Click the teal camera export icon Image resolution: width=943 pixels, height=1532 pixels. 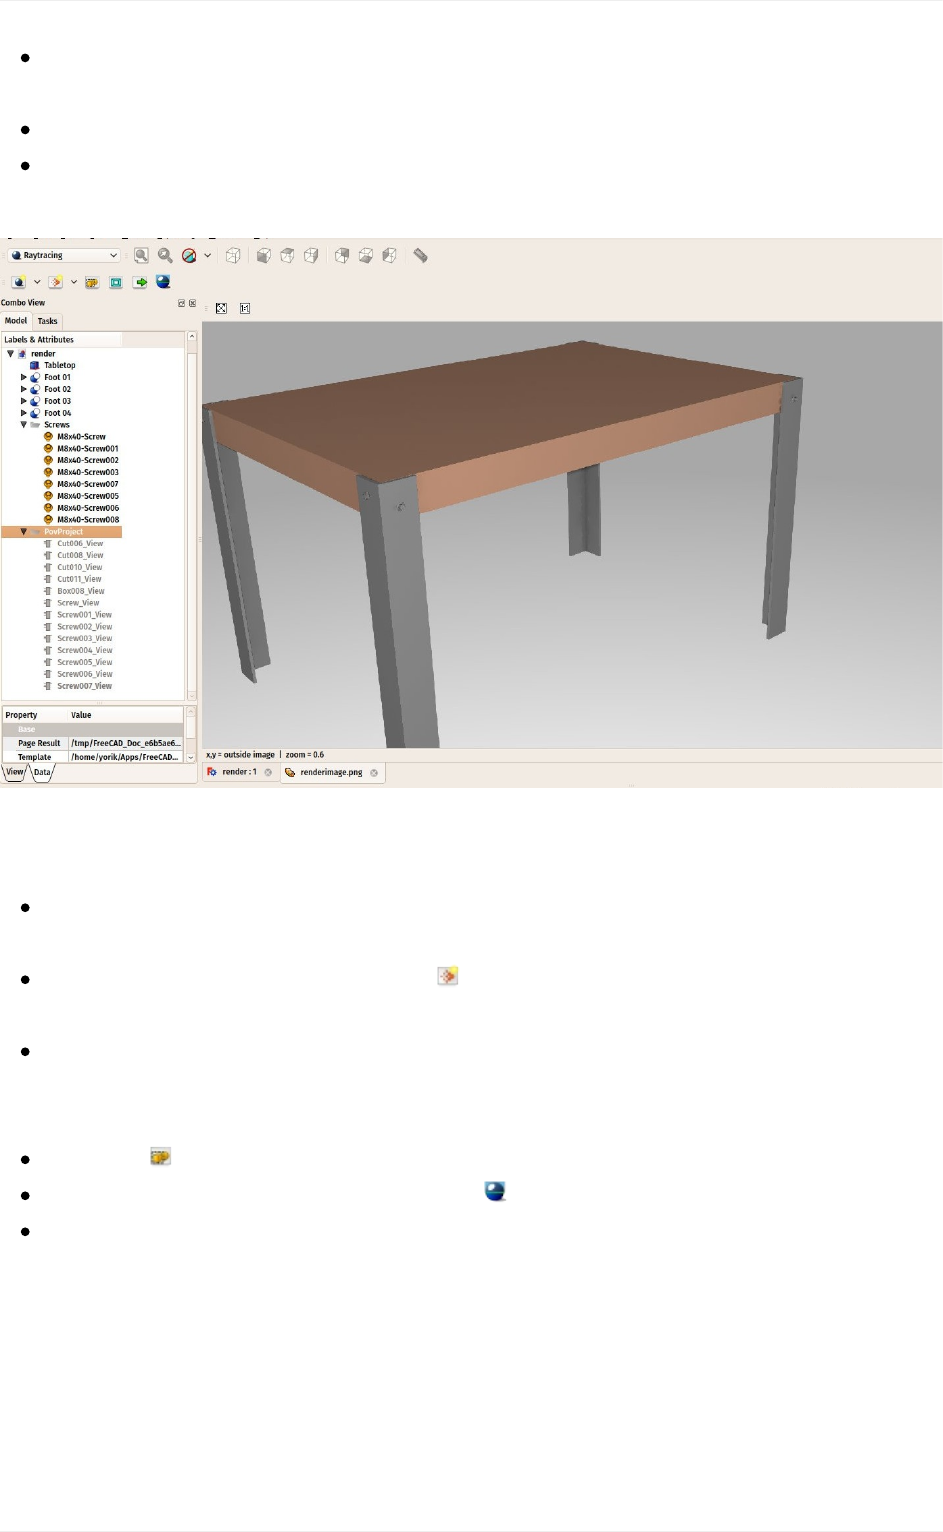click(x=116, y=282)
